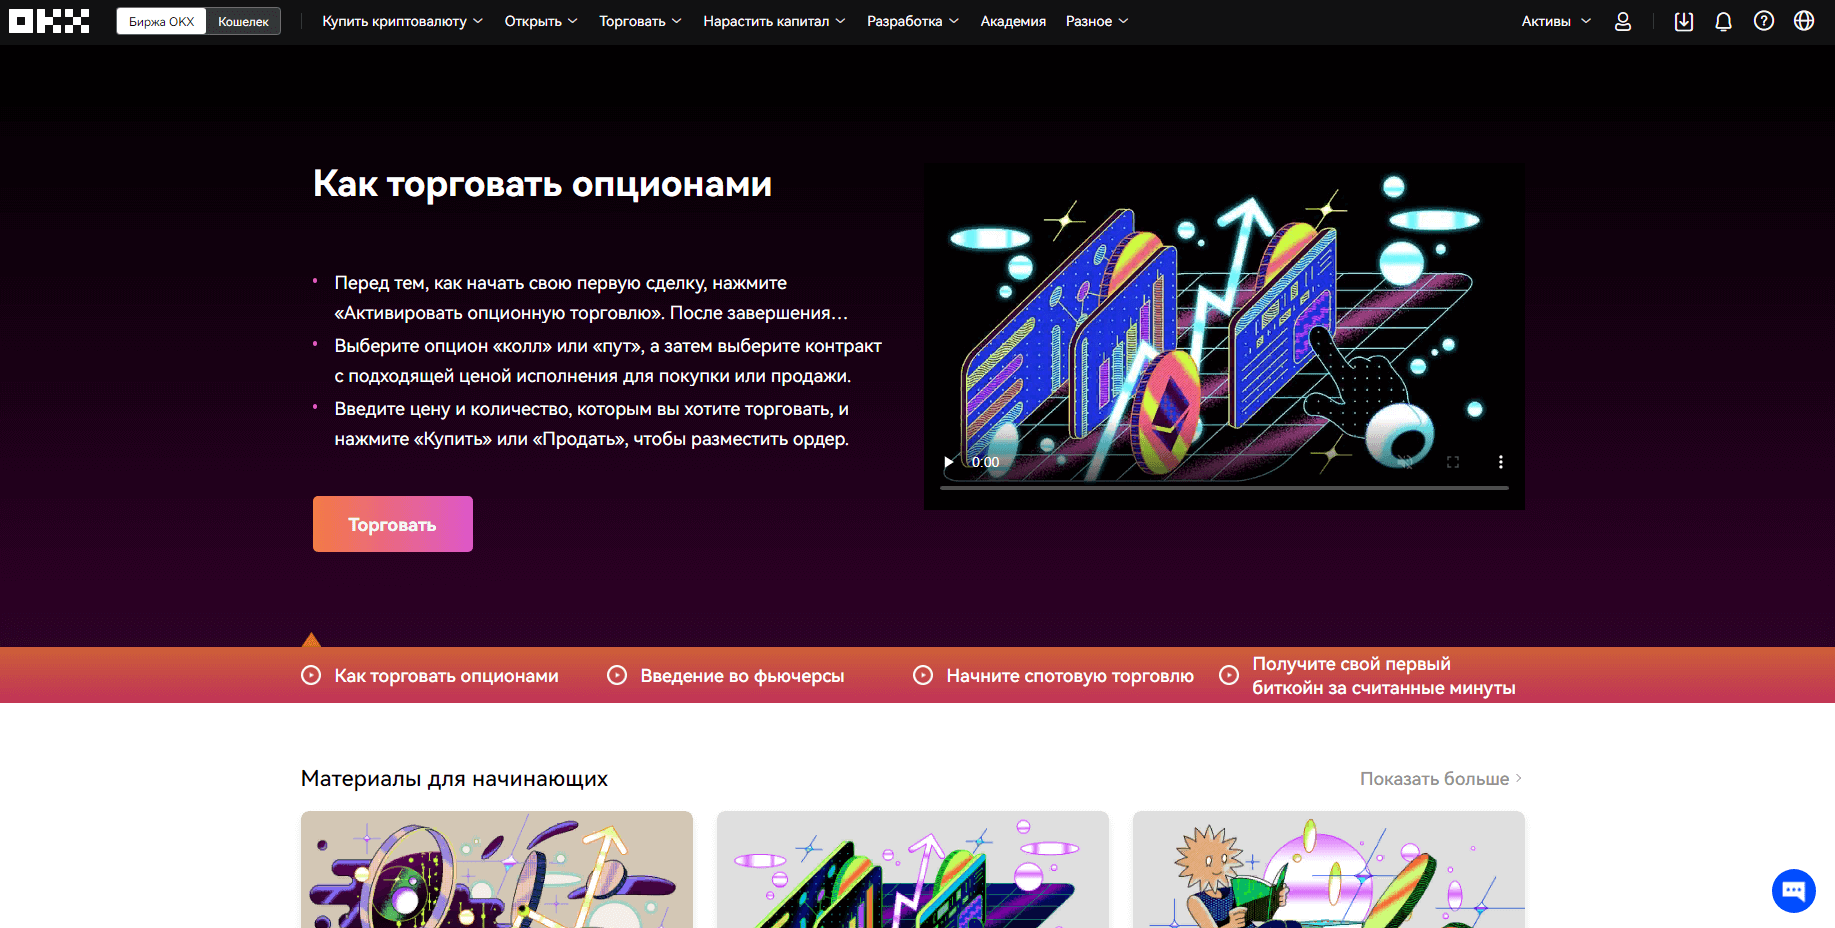The width and height of the screenshot is (1835, 928).
Task: Switch to the Кошелек toggle option
Action: tap(243, 21)
